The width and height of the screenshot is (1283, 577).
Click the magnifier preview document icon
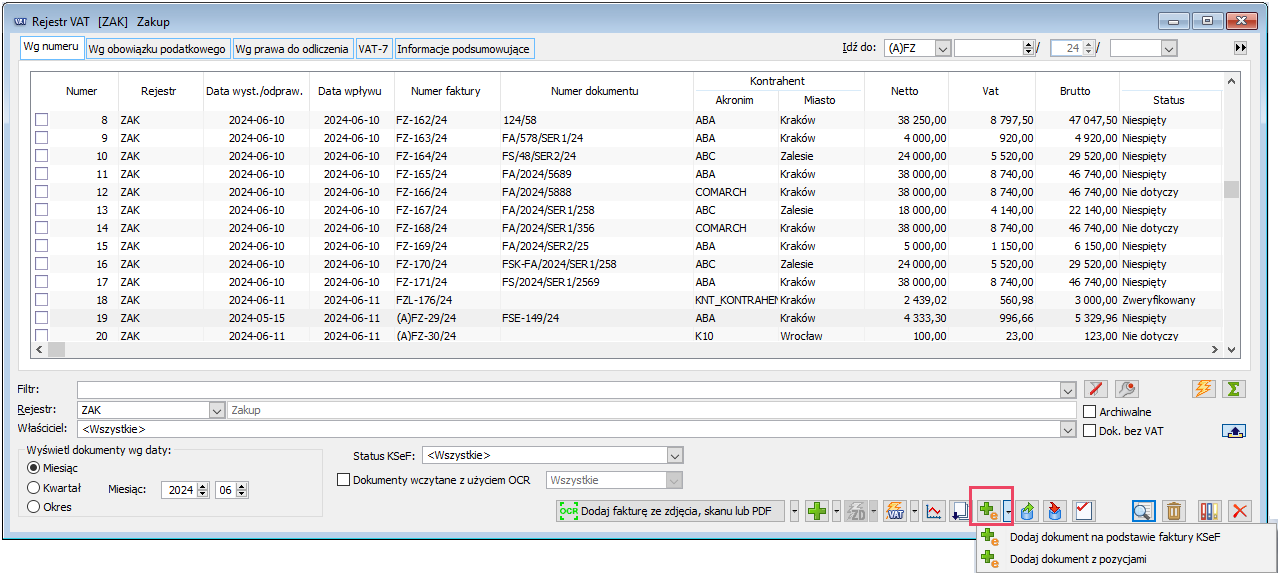point(1144,511)
